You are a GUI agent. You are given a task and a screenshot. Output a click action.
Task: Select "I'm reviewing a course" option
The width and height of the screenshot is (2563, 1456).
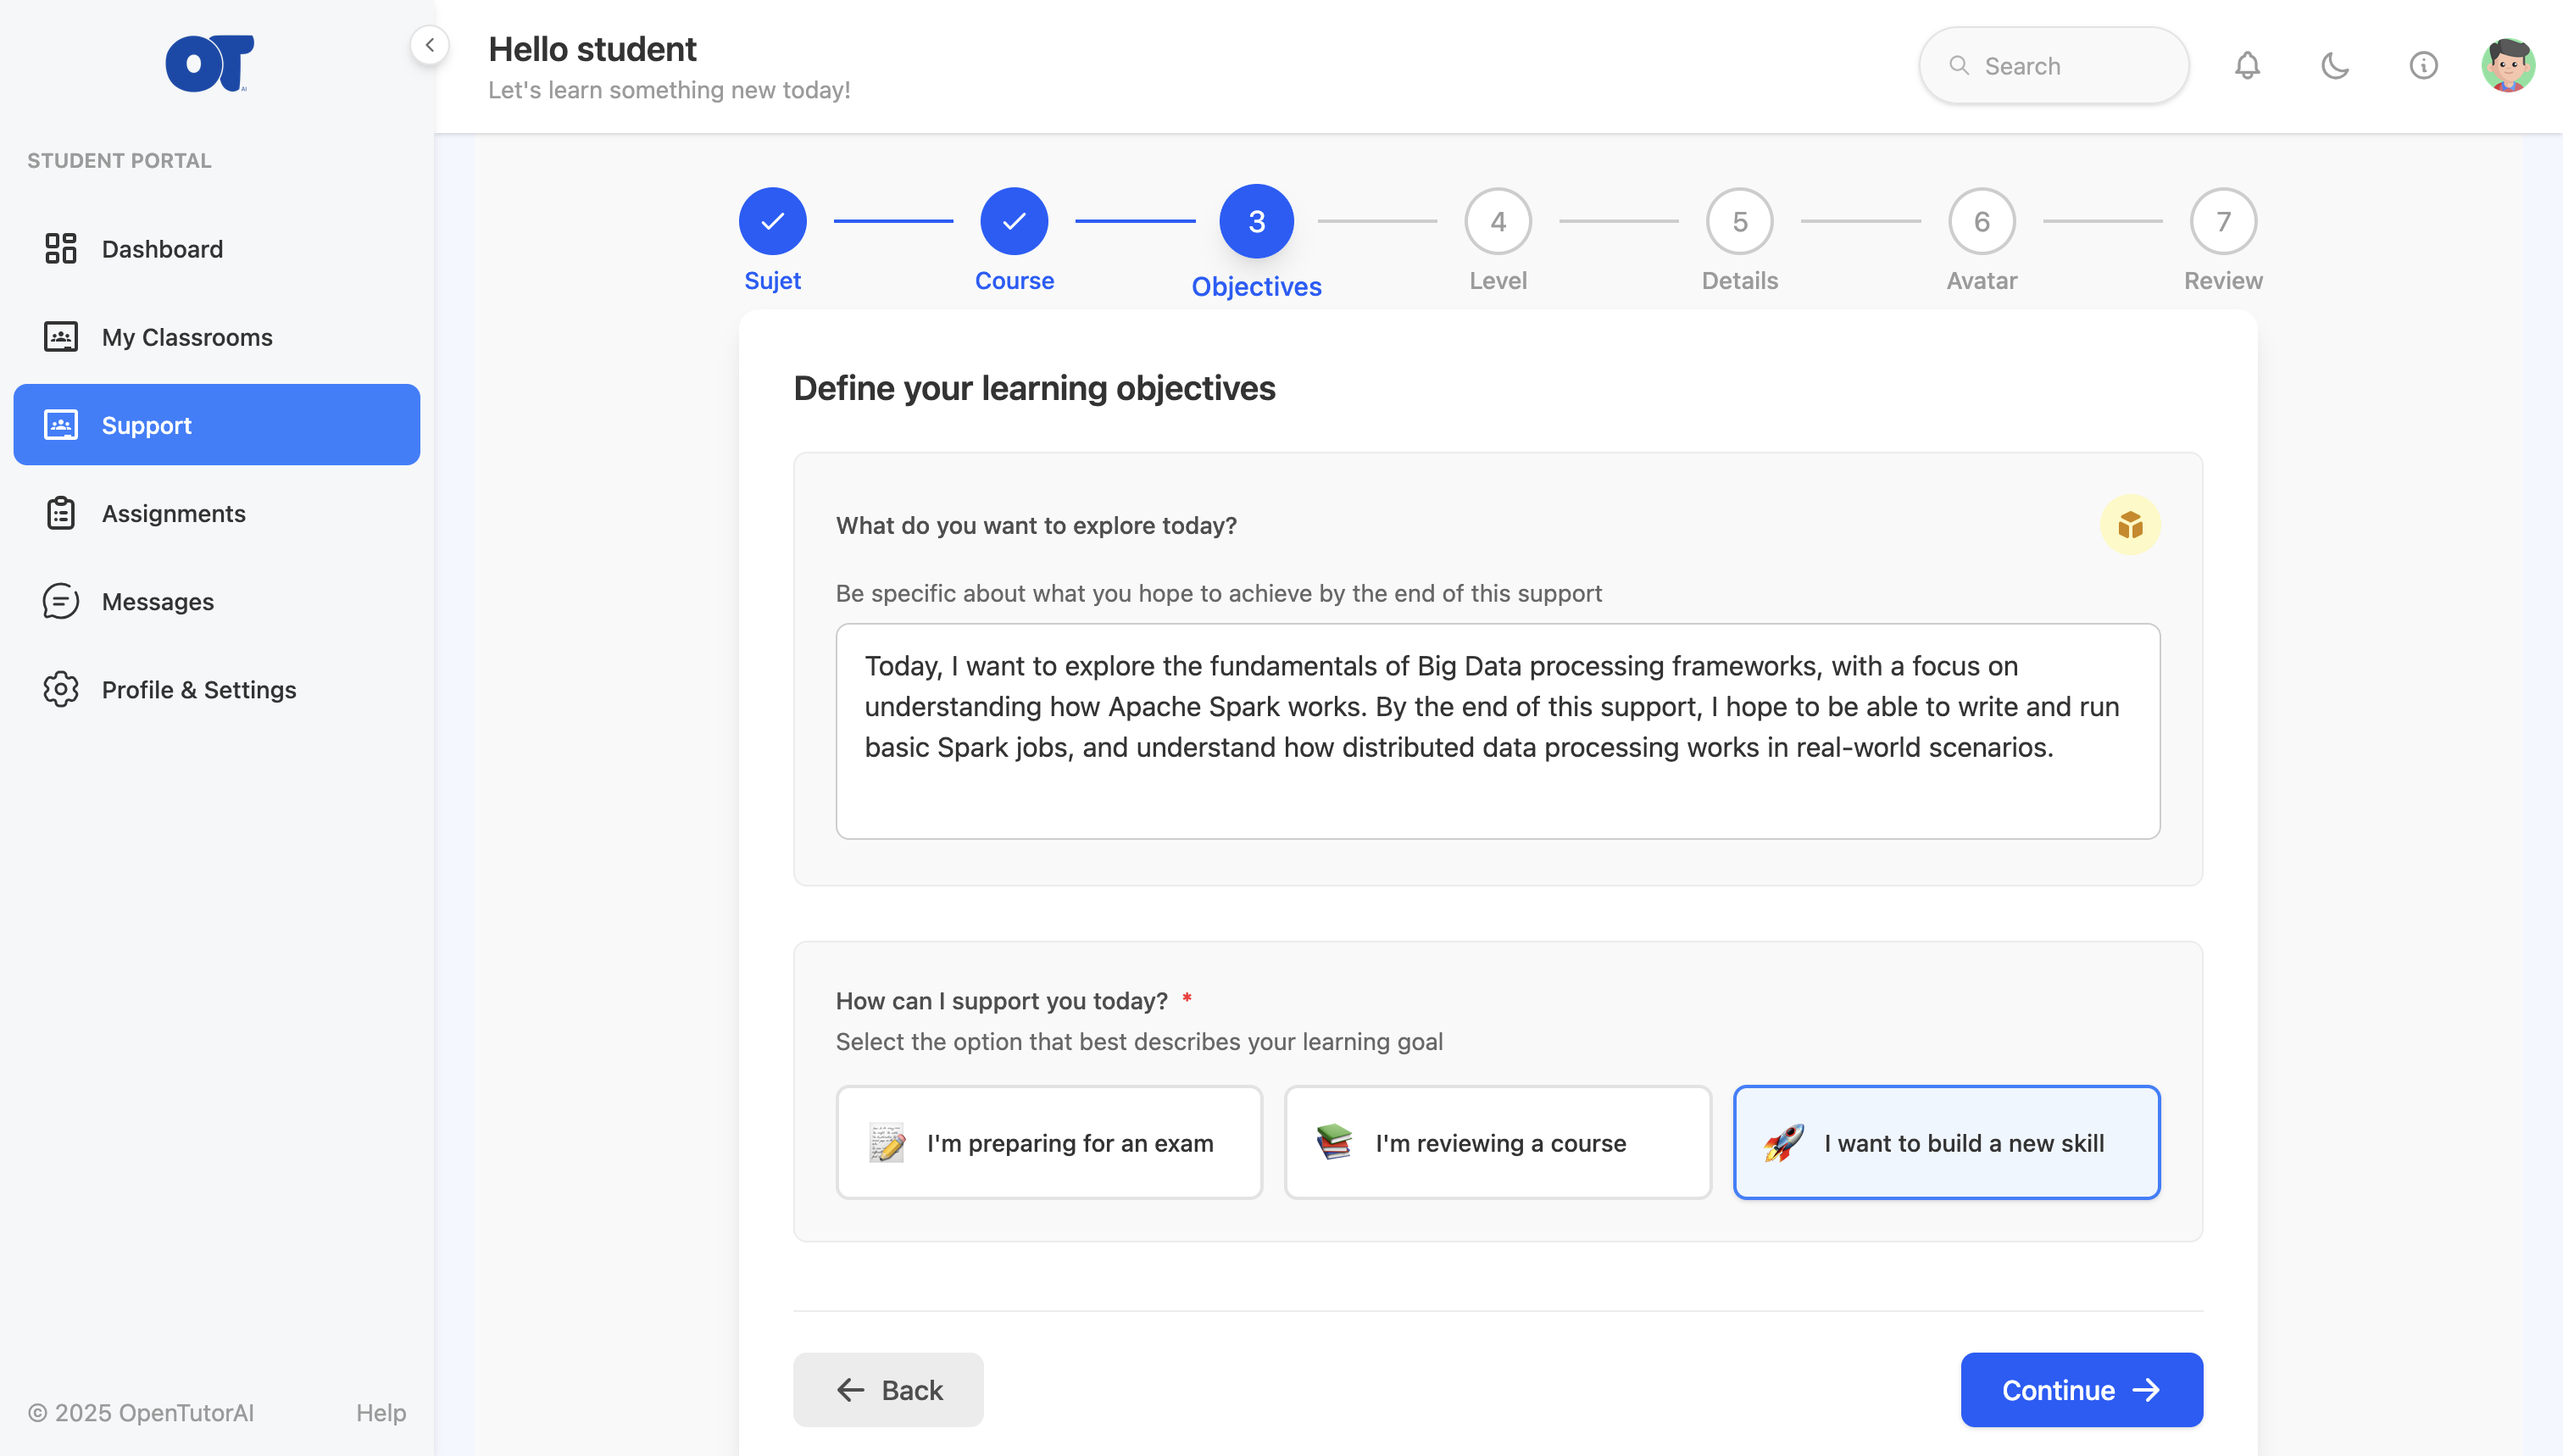[x=1497, y=1142]
